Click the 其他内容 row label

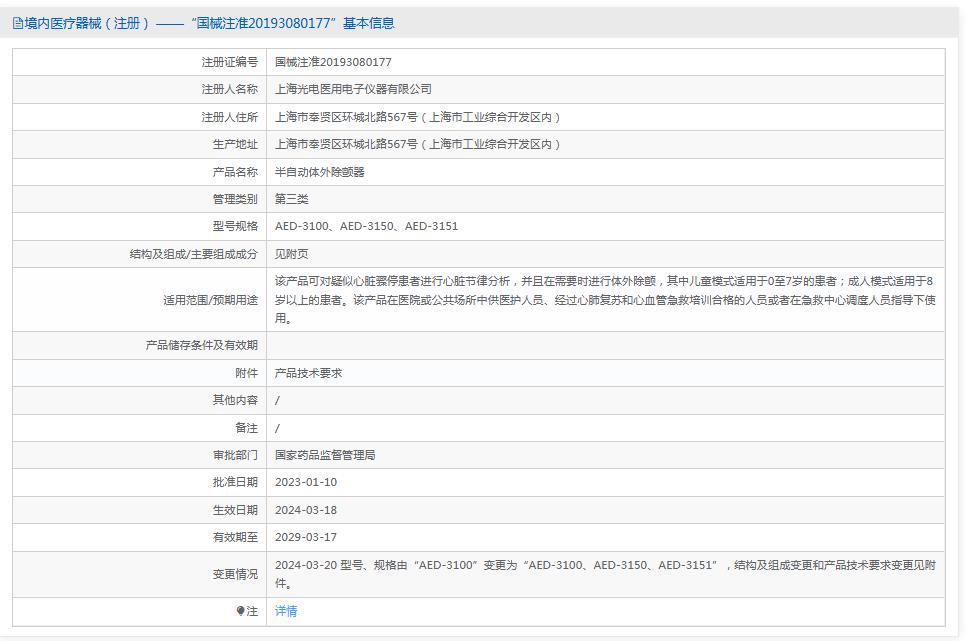(235, 400)
